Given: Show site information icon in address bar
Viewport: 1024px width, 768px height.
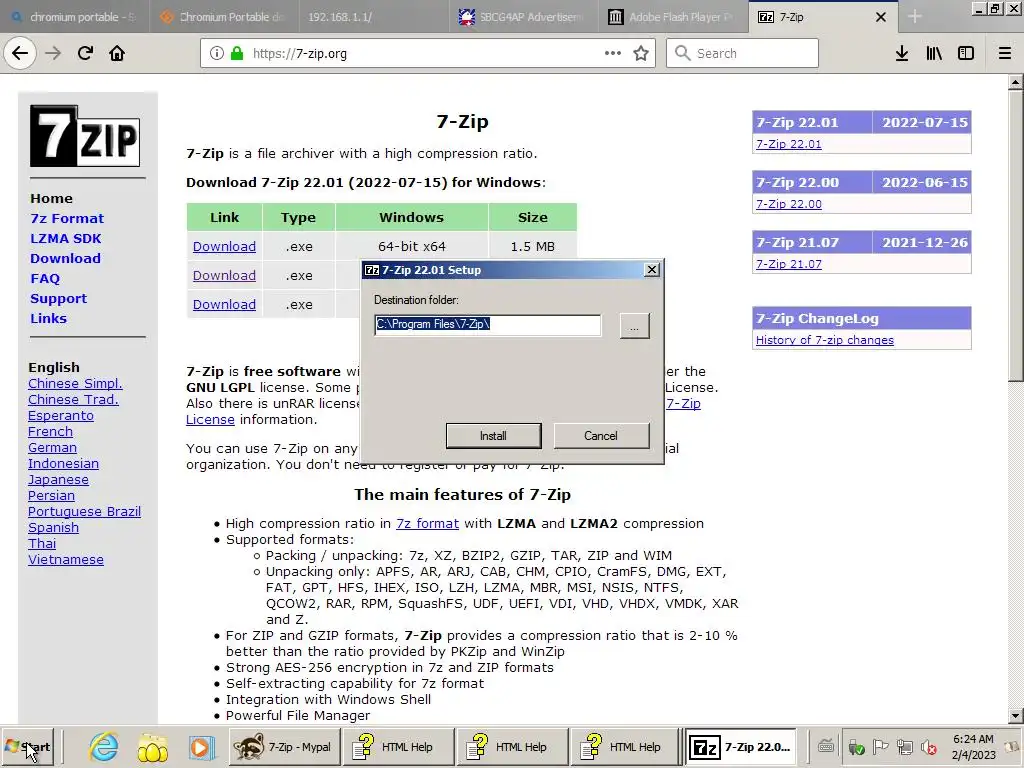Looking at the screenshot, I should click(x=216, y=53).
